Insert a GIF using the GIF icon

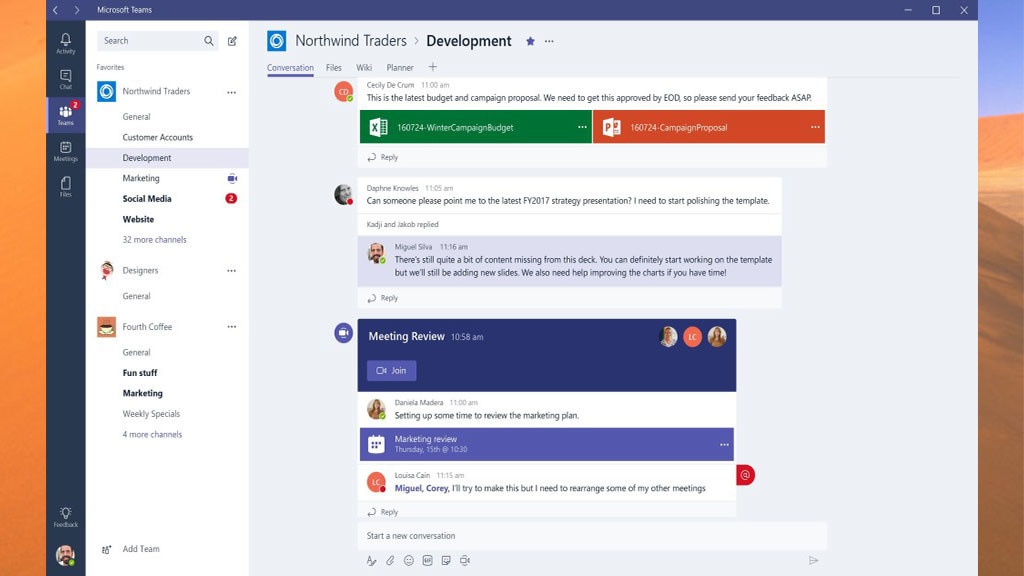(426, 561)
